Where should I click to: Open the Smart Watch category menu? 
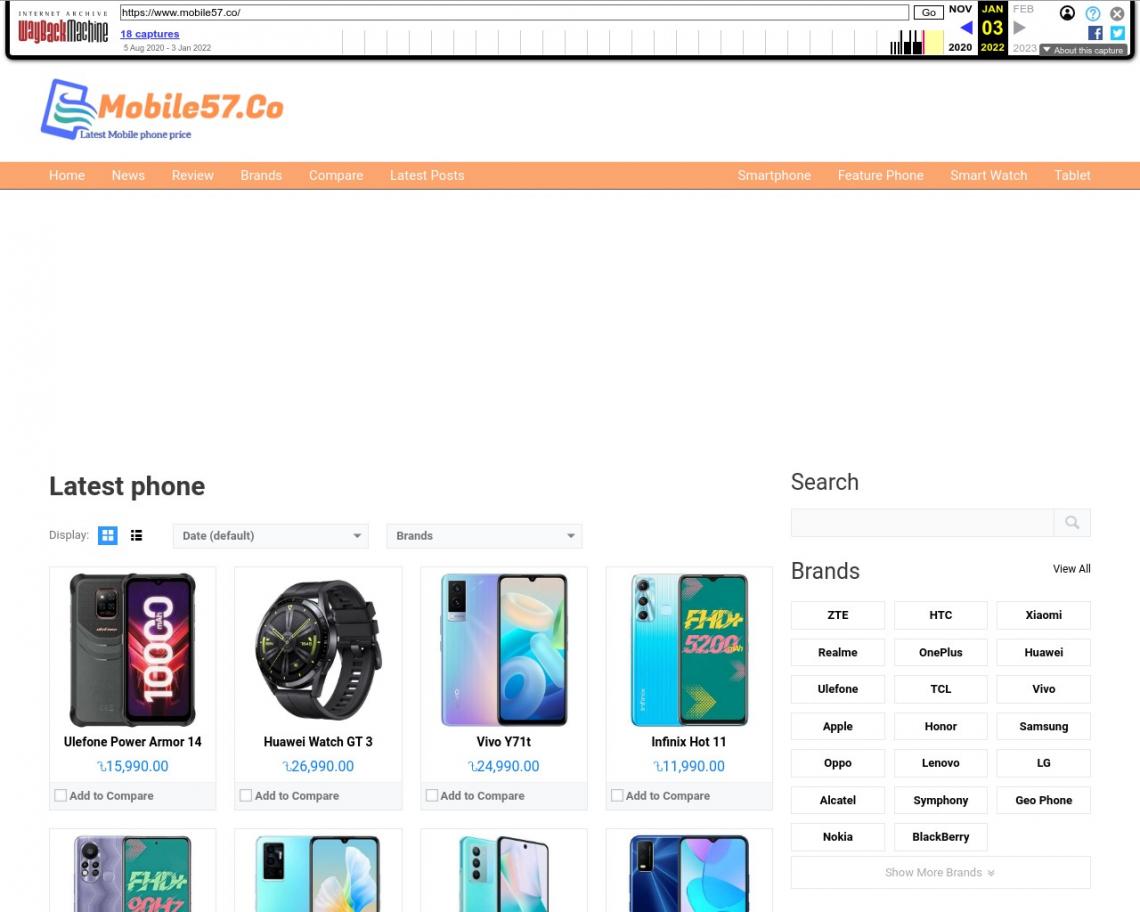(x=988, y=175)
